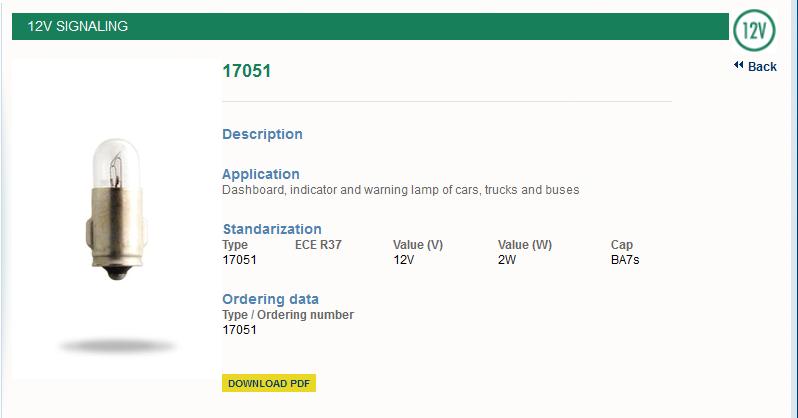Click the Standarization heading
The width and height of the screenshot is (798, 418).
(x=272, y=229)
